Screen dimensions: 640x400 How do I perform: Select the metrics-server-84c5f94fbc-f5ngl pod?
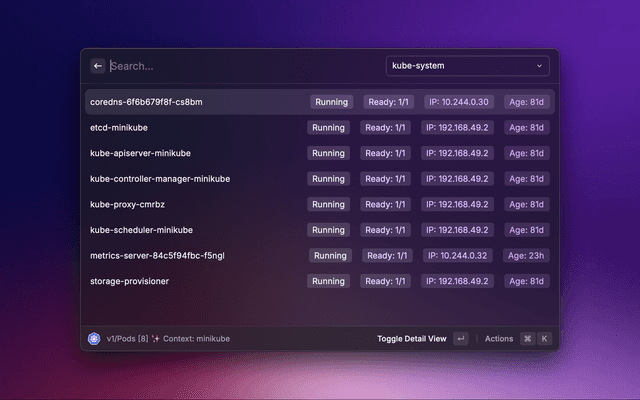(x=157, y=255)
